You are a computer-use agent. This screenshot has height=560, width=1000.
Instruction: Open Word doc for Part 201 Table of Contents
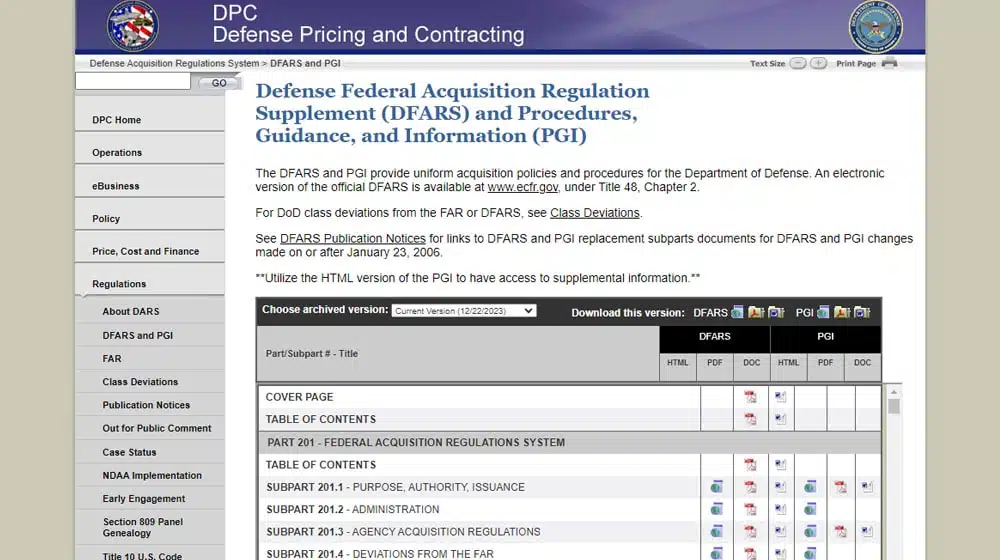780,465
